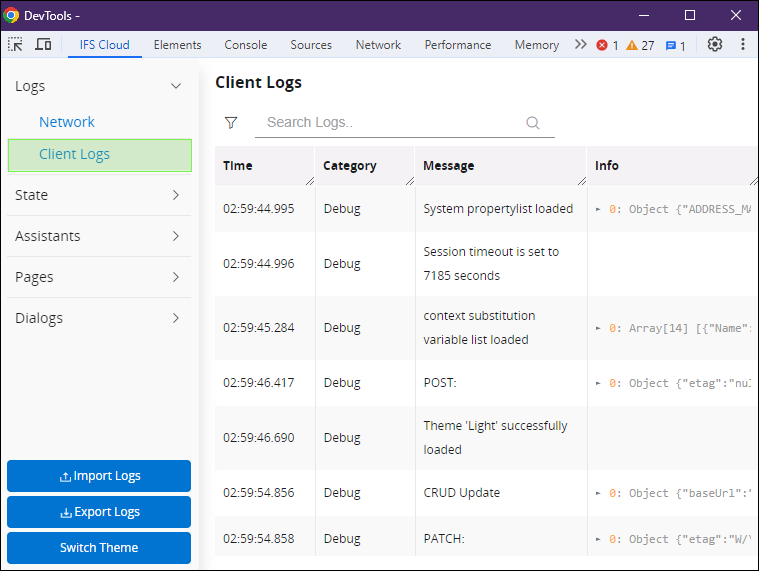Toggle the device toolbar icon

point(43,44)
